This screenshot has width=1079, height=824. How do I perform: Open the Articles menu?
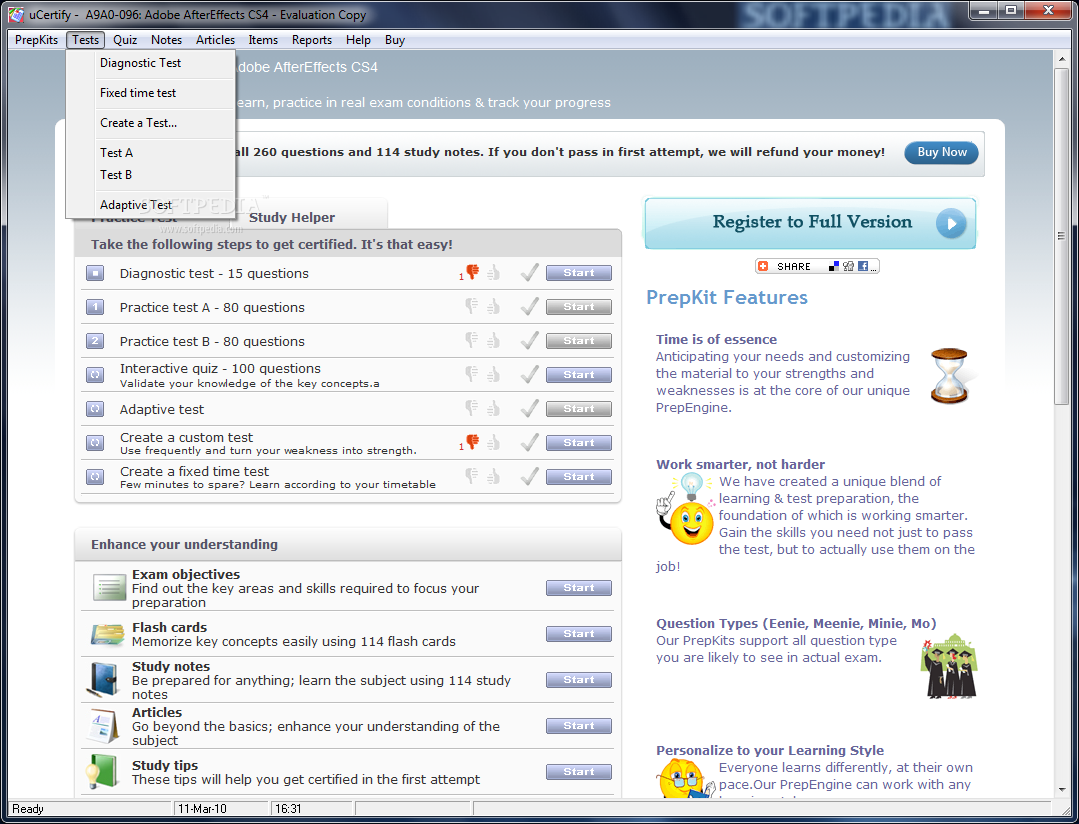coord(215,40)
